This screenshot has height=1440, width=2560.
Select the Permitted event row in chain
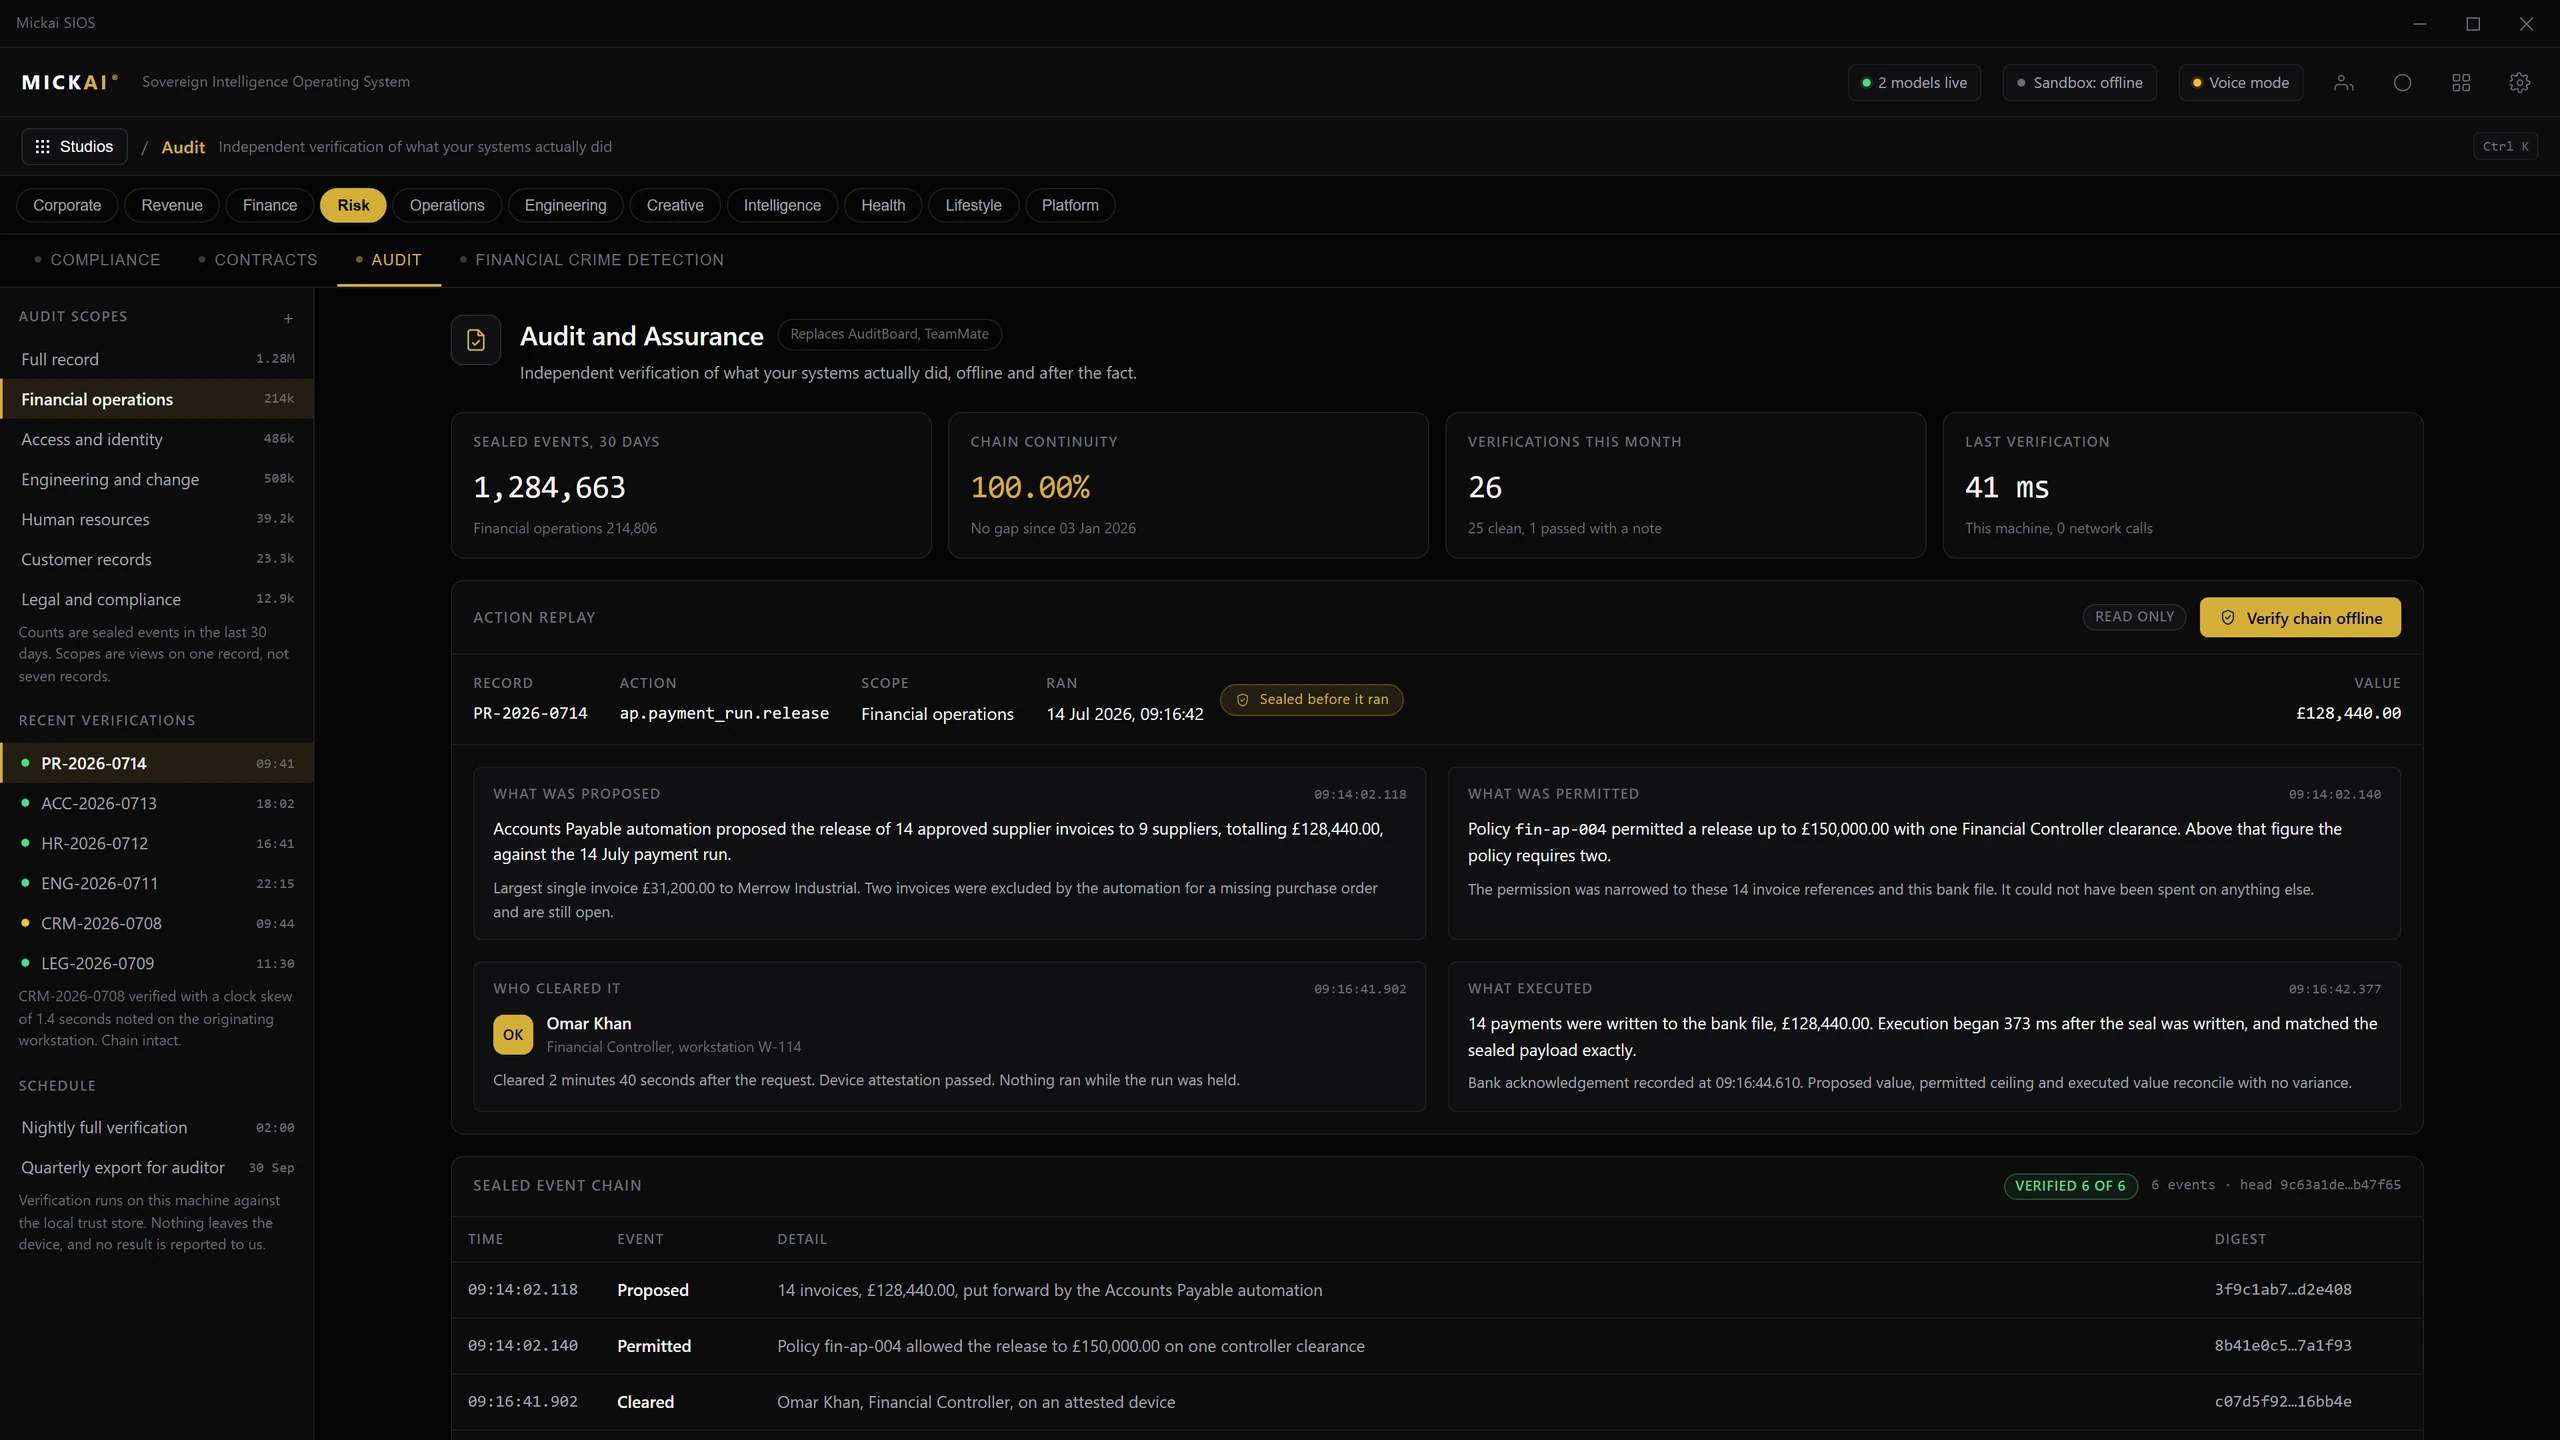click(x=1436, y=1346)
